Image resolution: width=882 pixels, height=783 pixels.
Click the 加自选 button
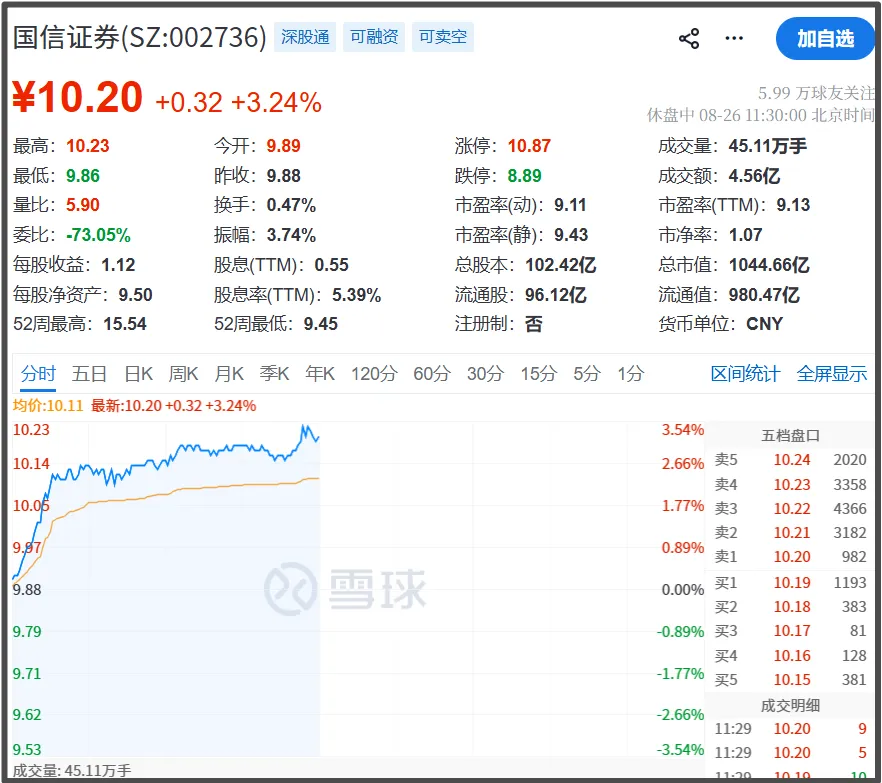coord(825,39)
